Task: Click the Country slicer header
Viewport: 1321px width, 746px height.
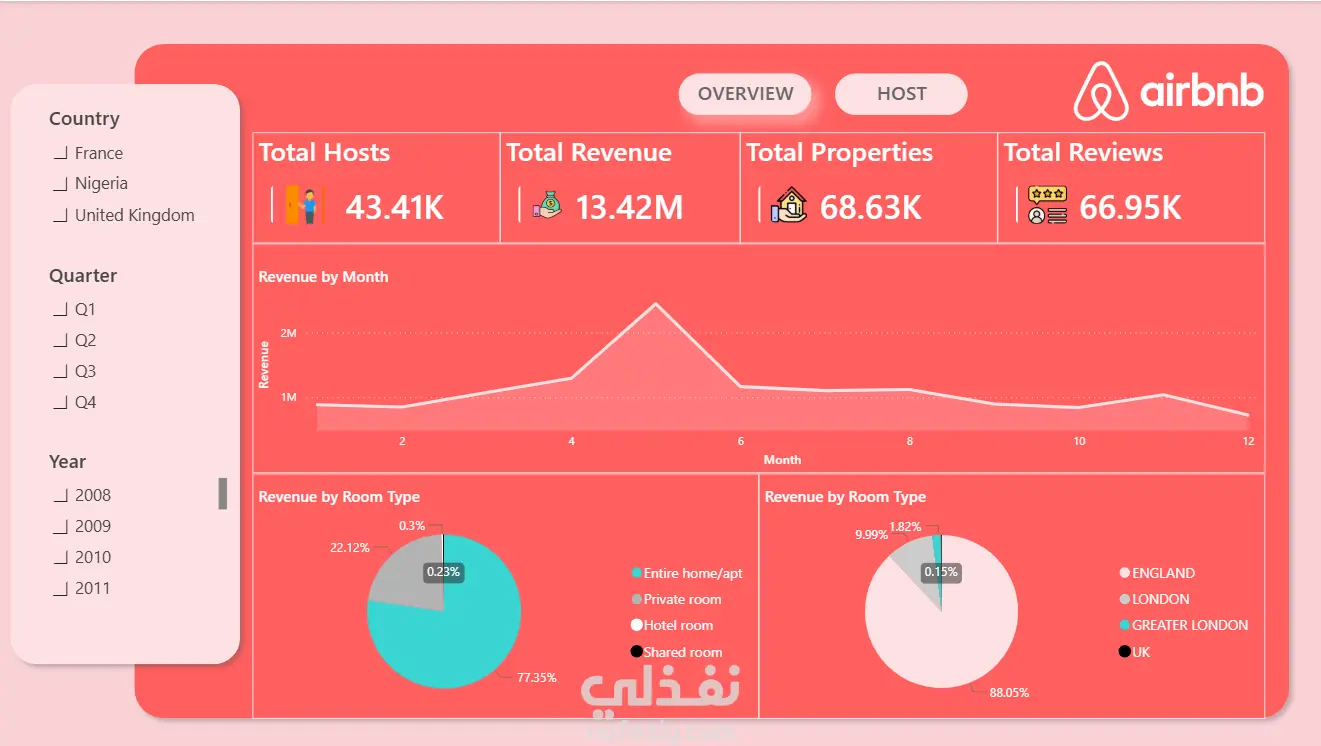Action: [84, 119]
